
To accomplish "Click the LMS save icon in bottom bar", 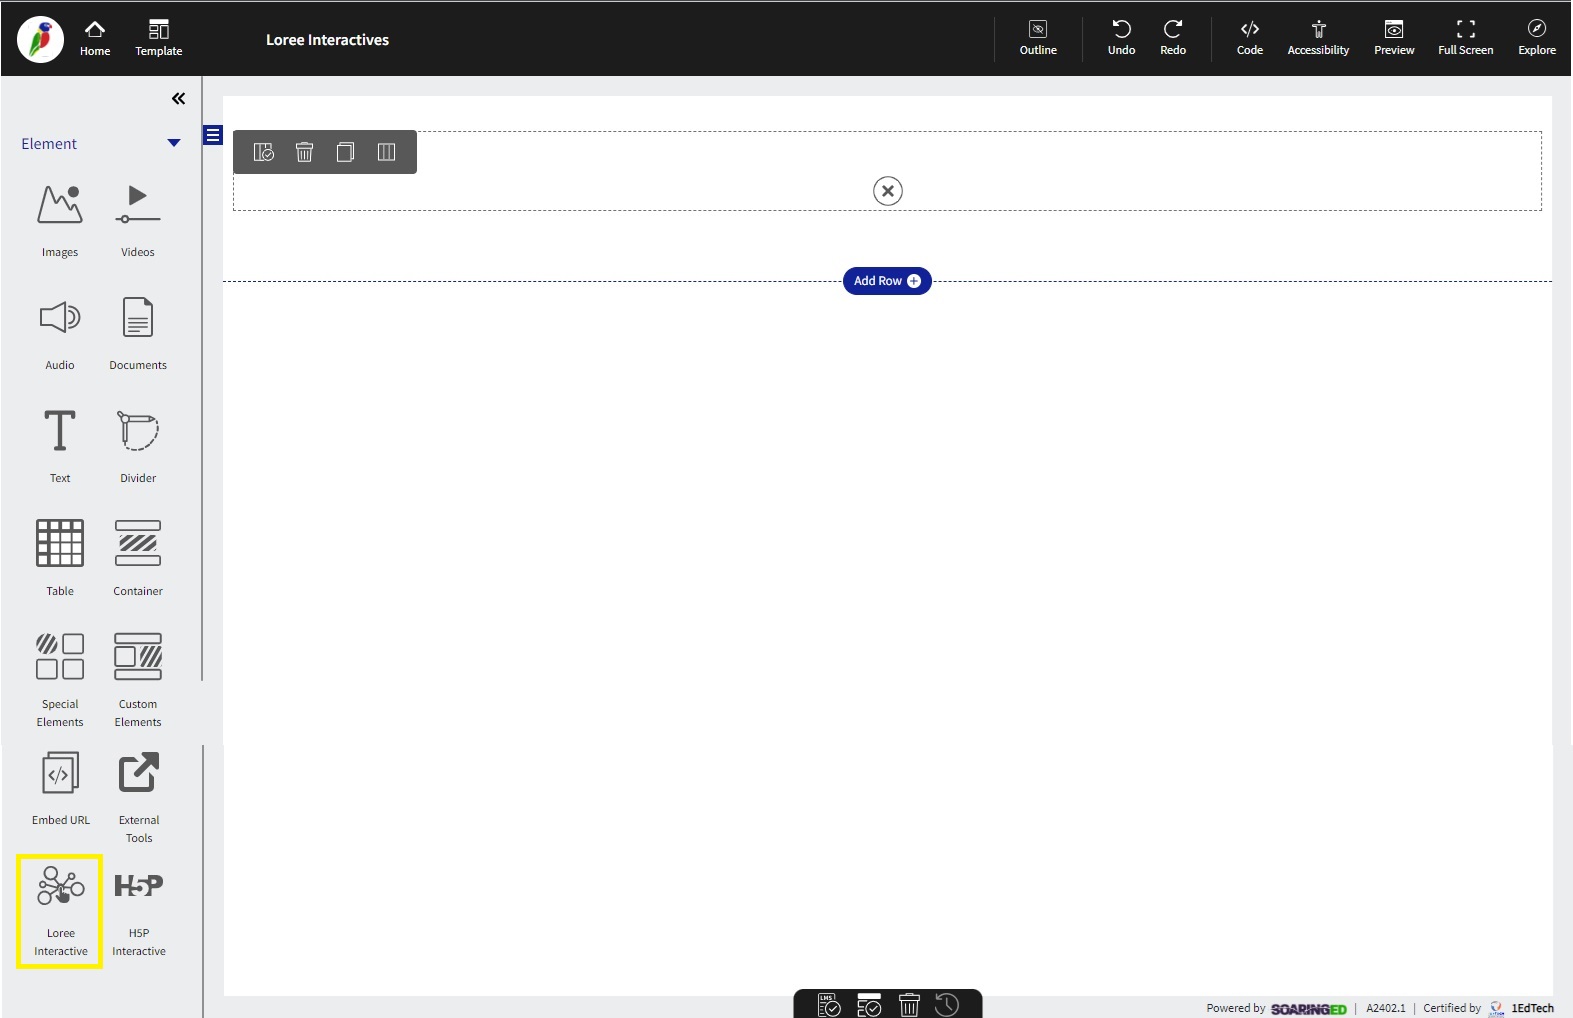I will click(829, 1005).
